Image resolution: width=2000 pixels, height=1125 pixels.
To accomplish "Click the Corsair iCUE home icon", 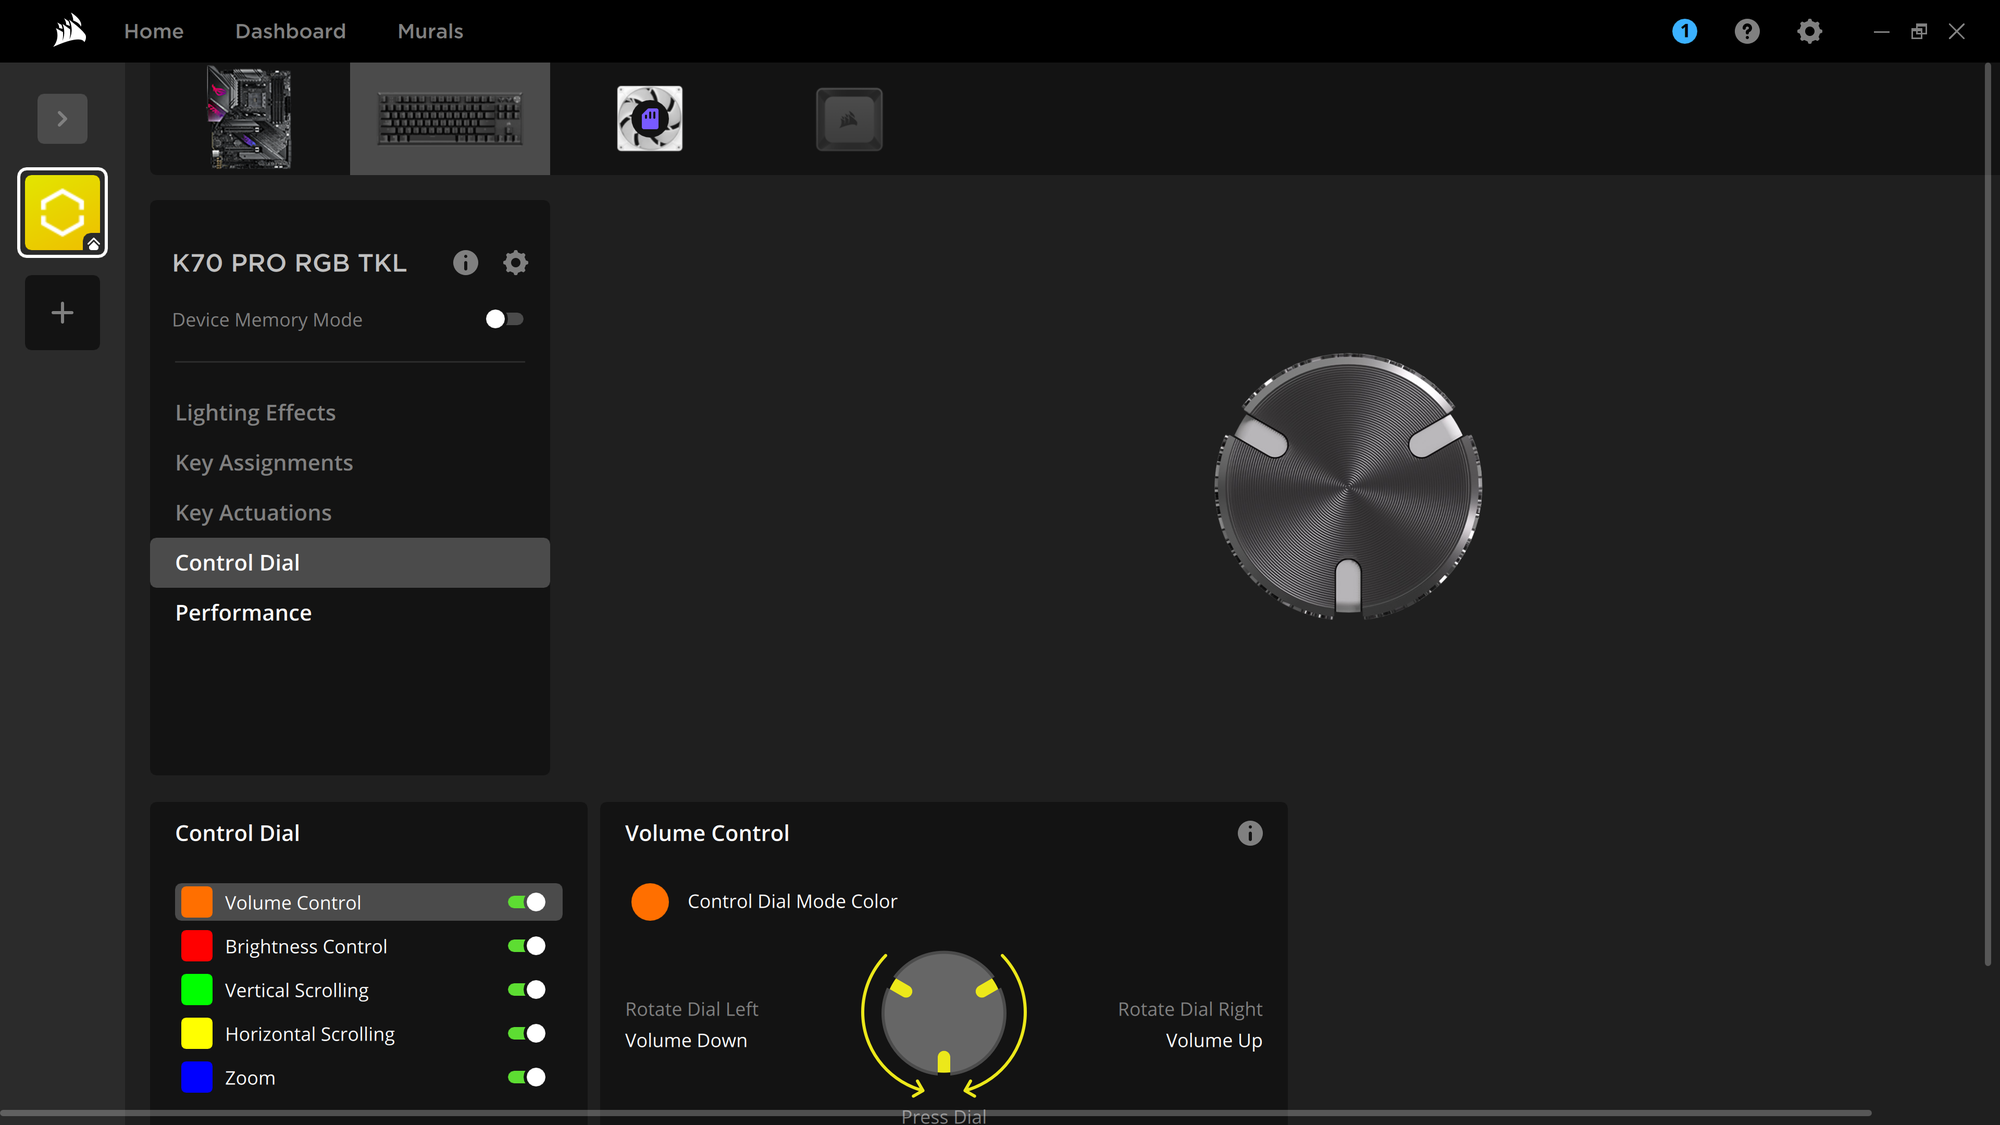I will (66, 30).
